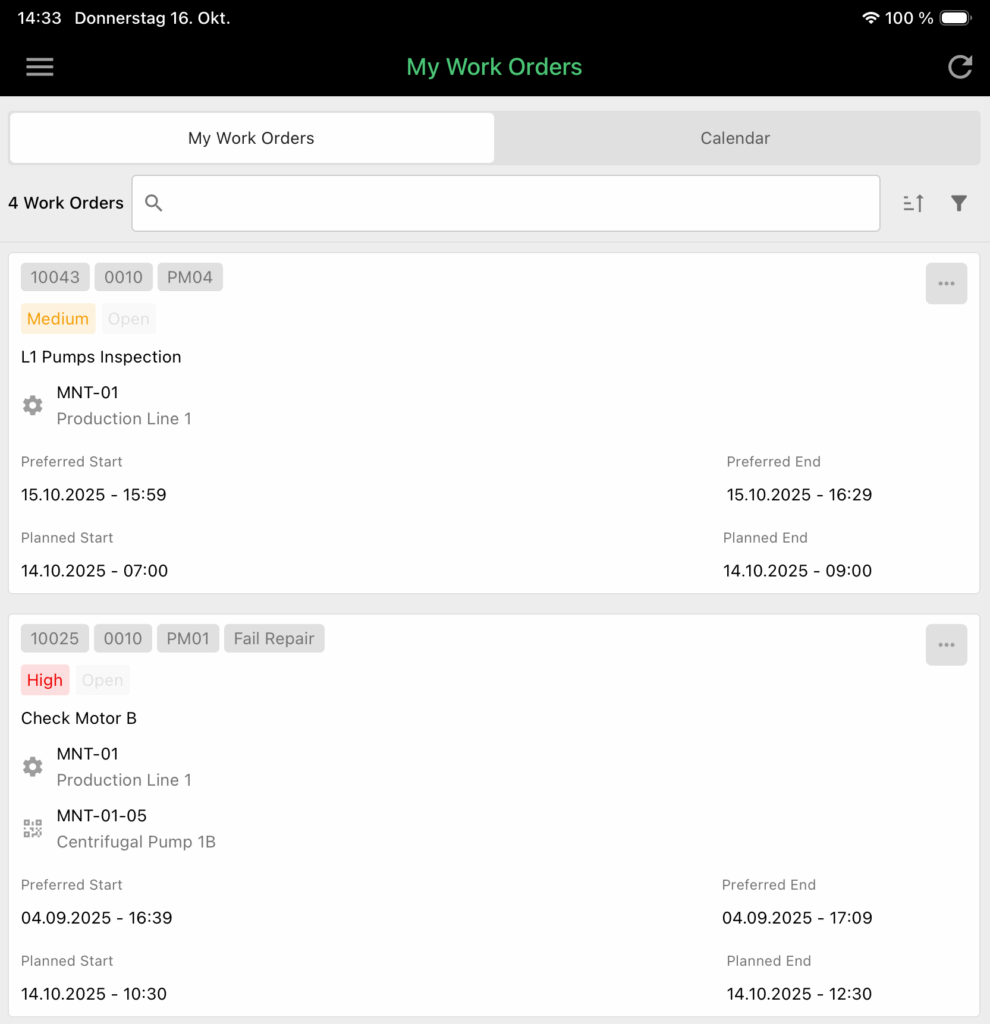
Task: Select Centrifugal Pump 1B equipment entry
Action: pos(136,841)
